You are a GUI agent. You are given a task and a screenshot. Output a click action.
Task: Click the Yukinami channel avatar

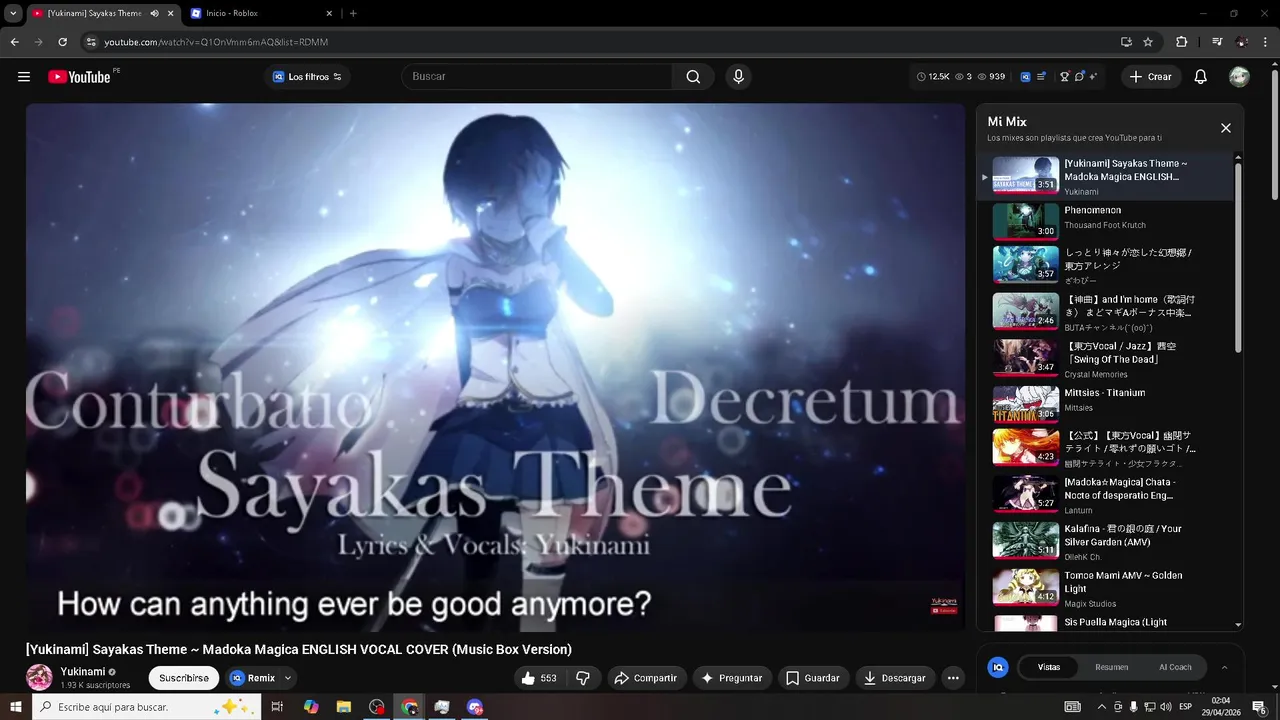click(x=39, y=677)
